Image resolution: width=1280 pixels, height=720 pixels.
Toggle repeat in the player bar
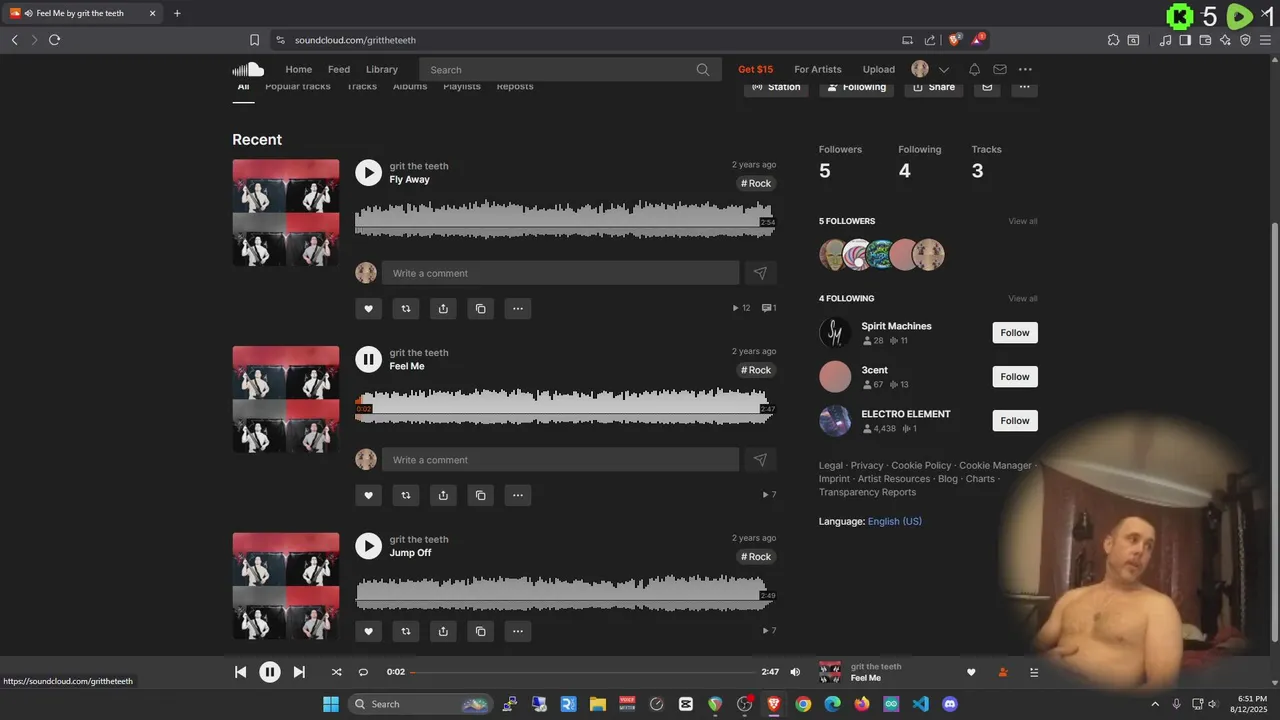click(363, 672)
